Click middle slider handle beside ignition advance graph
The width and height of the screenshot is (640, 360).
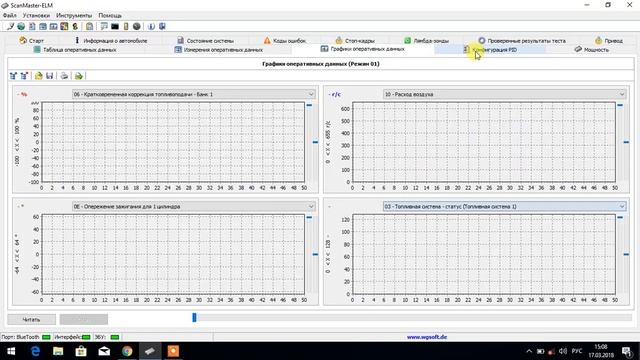tap(315, 254)
